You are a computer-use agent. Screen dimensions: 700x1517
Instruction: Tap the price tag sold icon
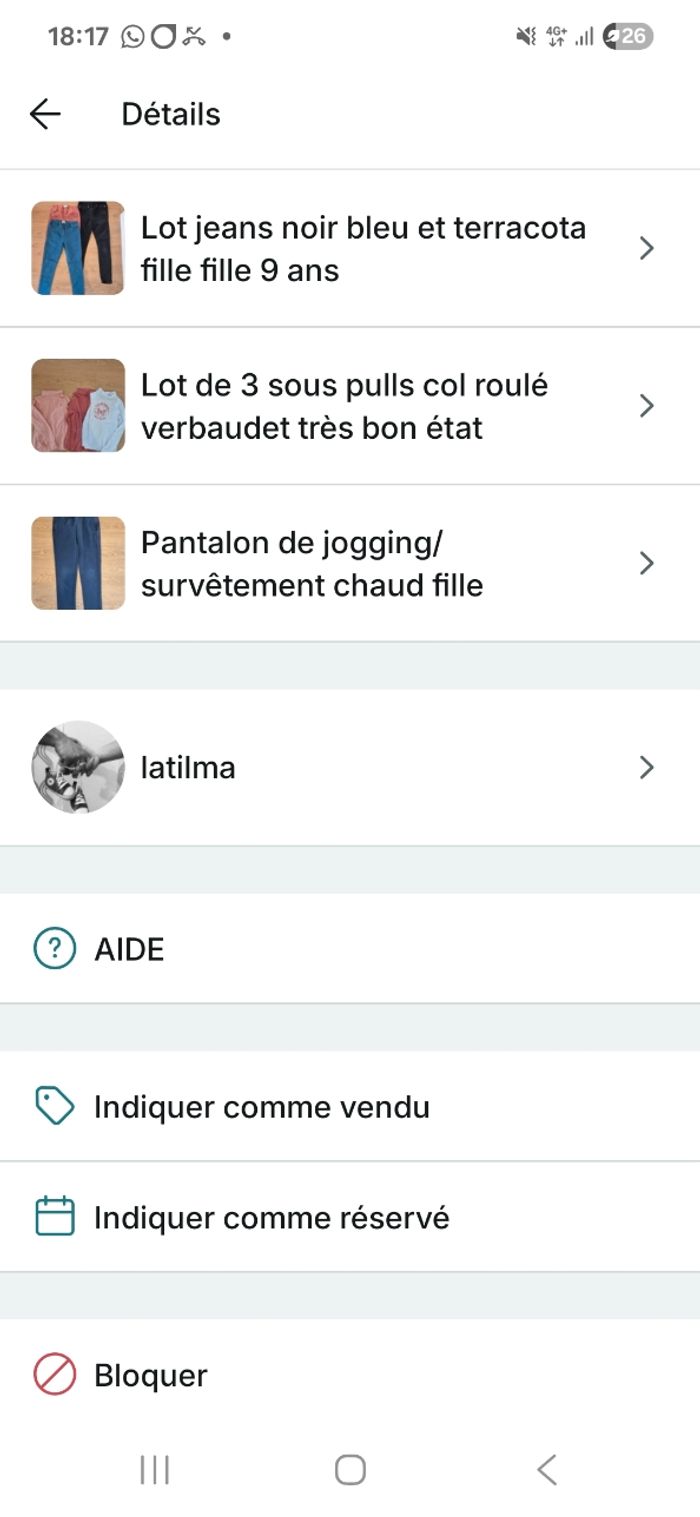pyautogui.click(x=54, y=1107)
